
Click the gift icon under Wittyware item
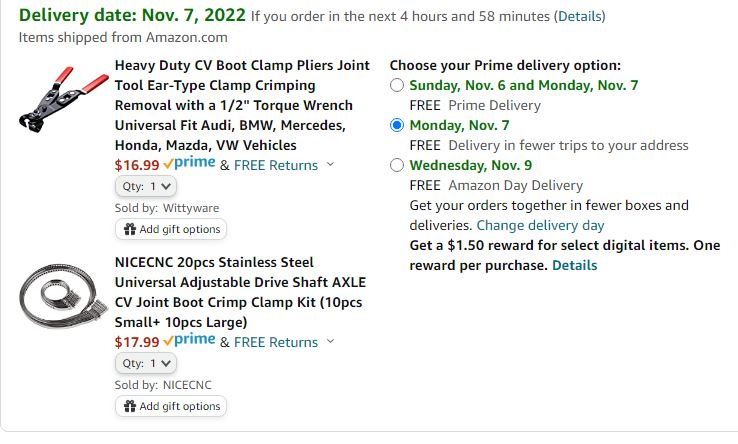[x=130, y=229]
